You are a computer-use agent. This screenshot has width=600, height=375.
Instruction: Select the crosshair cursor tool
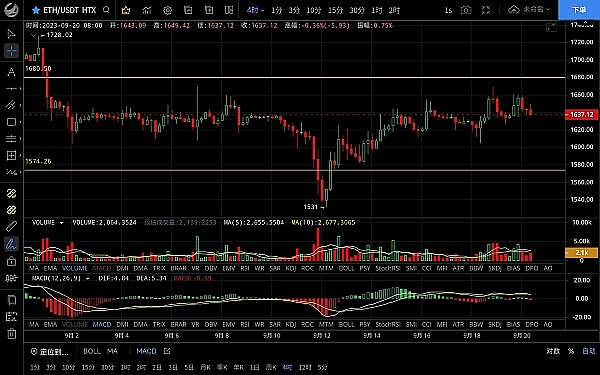coord(11,51)
